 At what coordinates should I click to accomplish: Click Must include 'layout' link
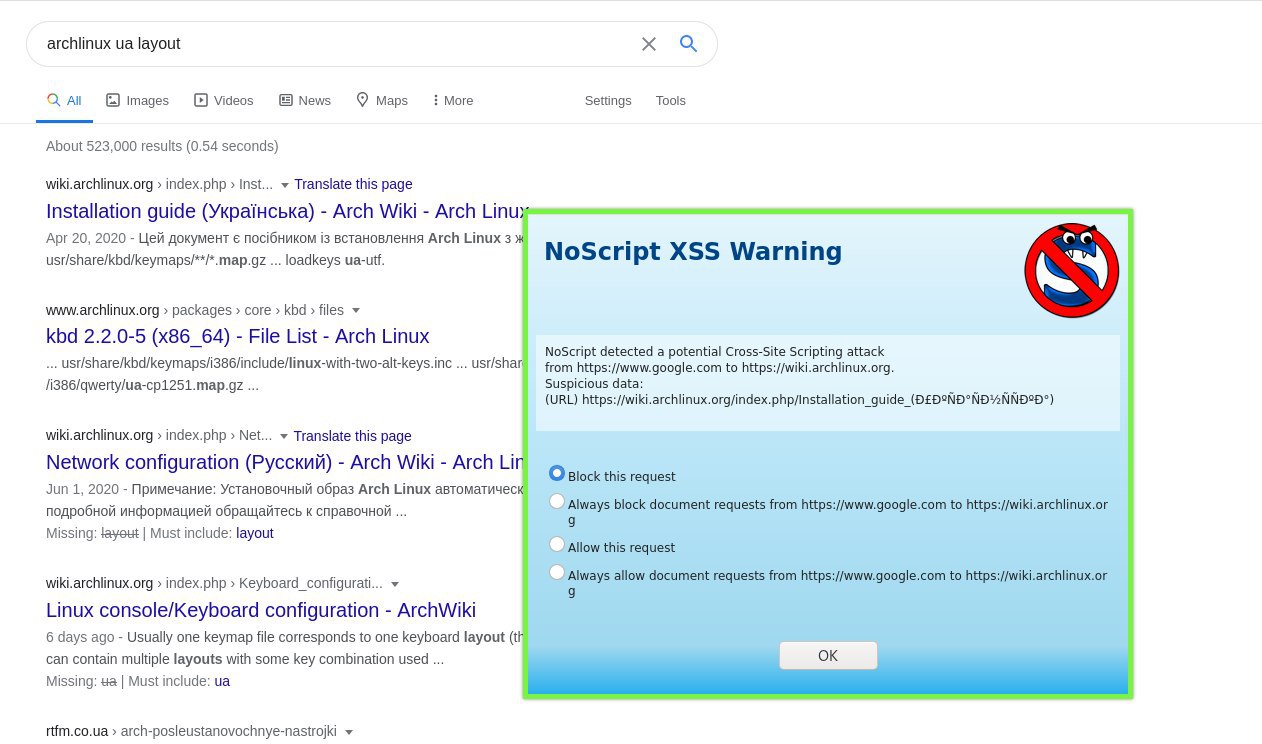(255, 533)
